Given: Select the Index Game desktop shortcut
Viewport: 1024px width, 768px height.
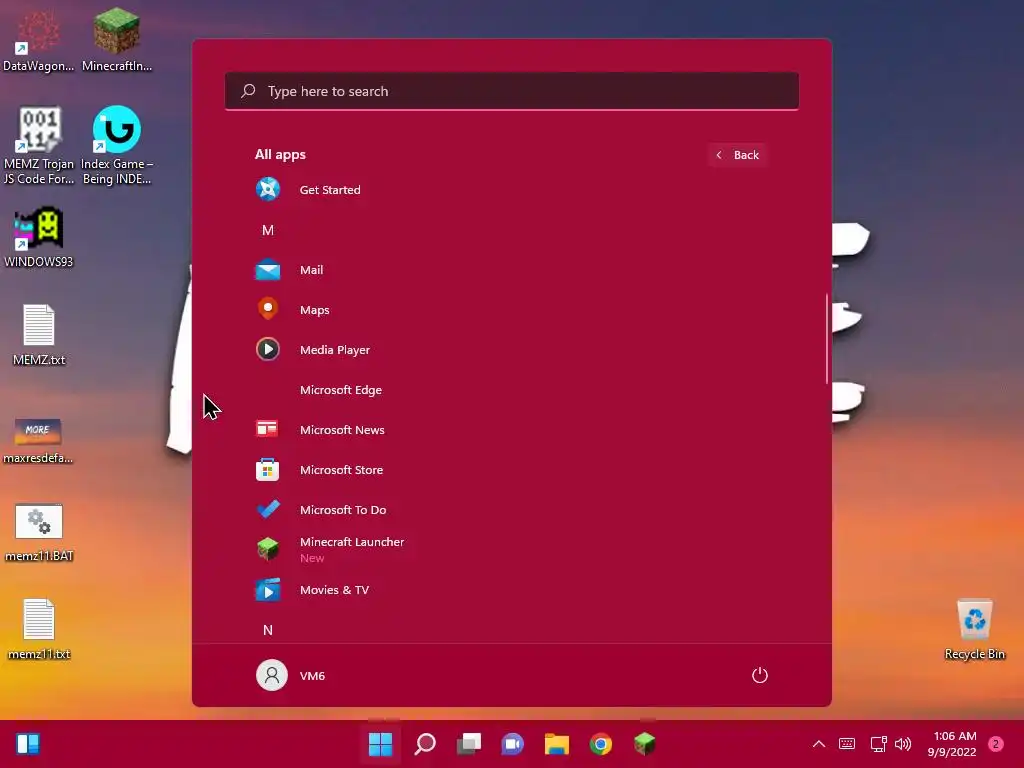Looking at the screenshot, I should pos(117,146).
